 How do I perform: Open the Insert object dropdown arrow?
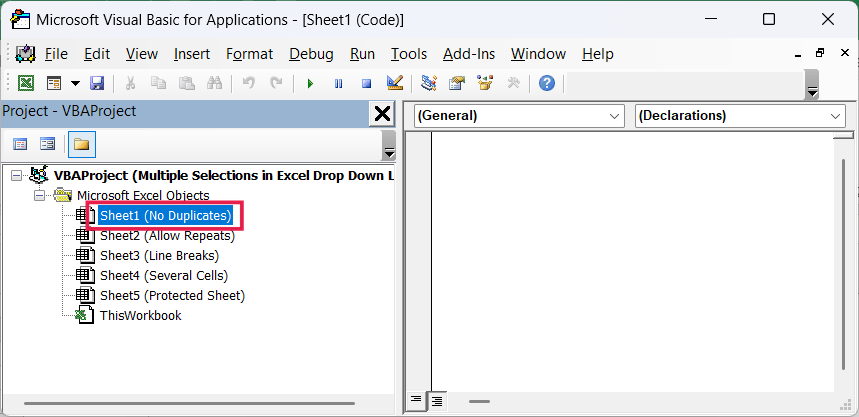tap(76, 83)
